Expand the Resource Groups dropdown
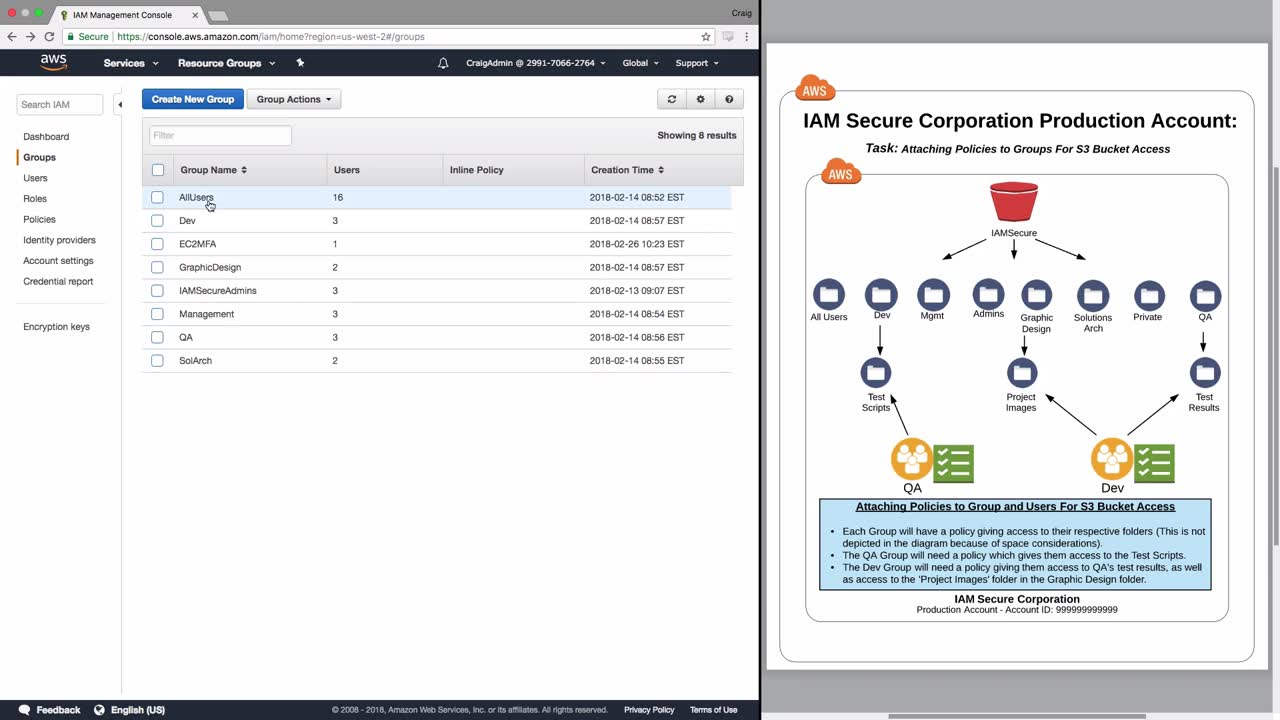 (226, 63)
